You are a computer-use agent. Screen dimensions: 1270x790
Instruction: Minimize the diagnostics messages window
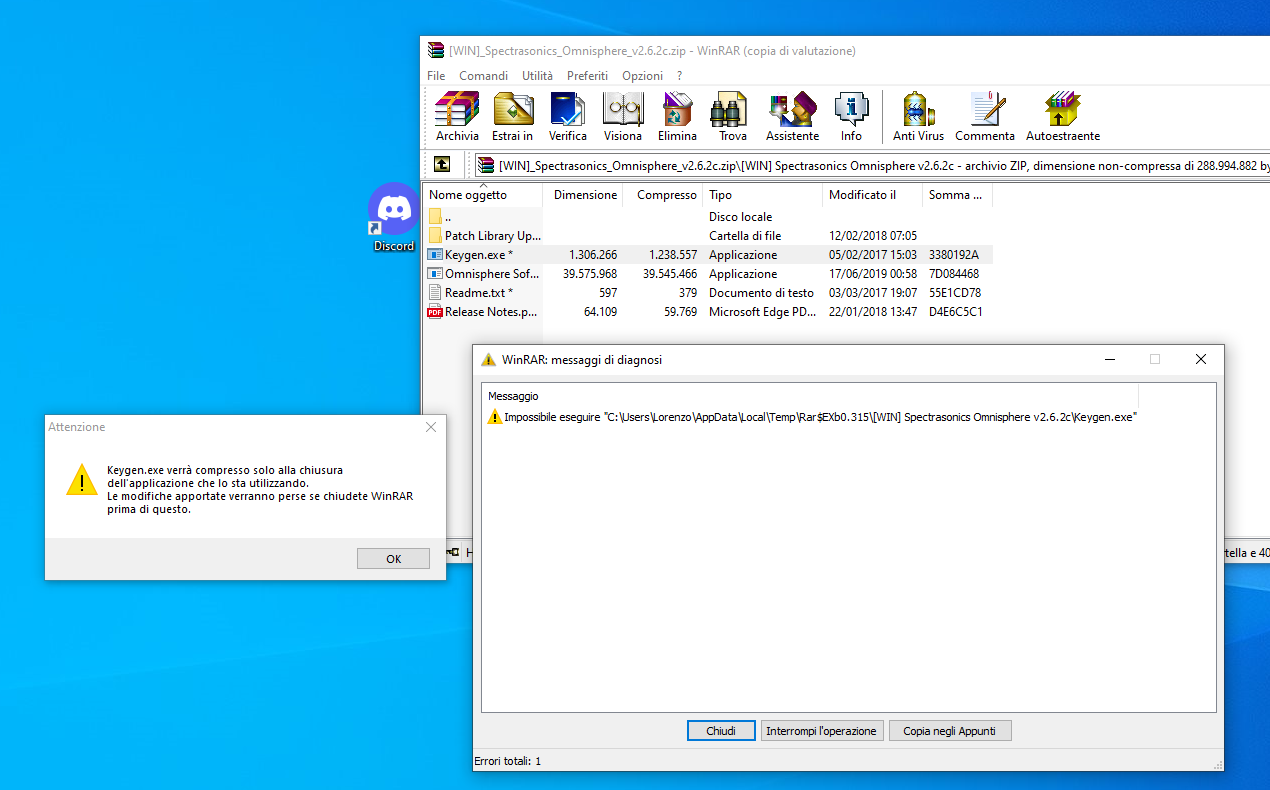click(x=1110, y=359)
